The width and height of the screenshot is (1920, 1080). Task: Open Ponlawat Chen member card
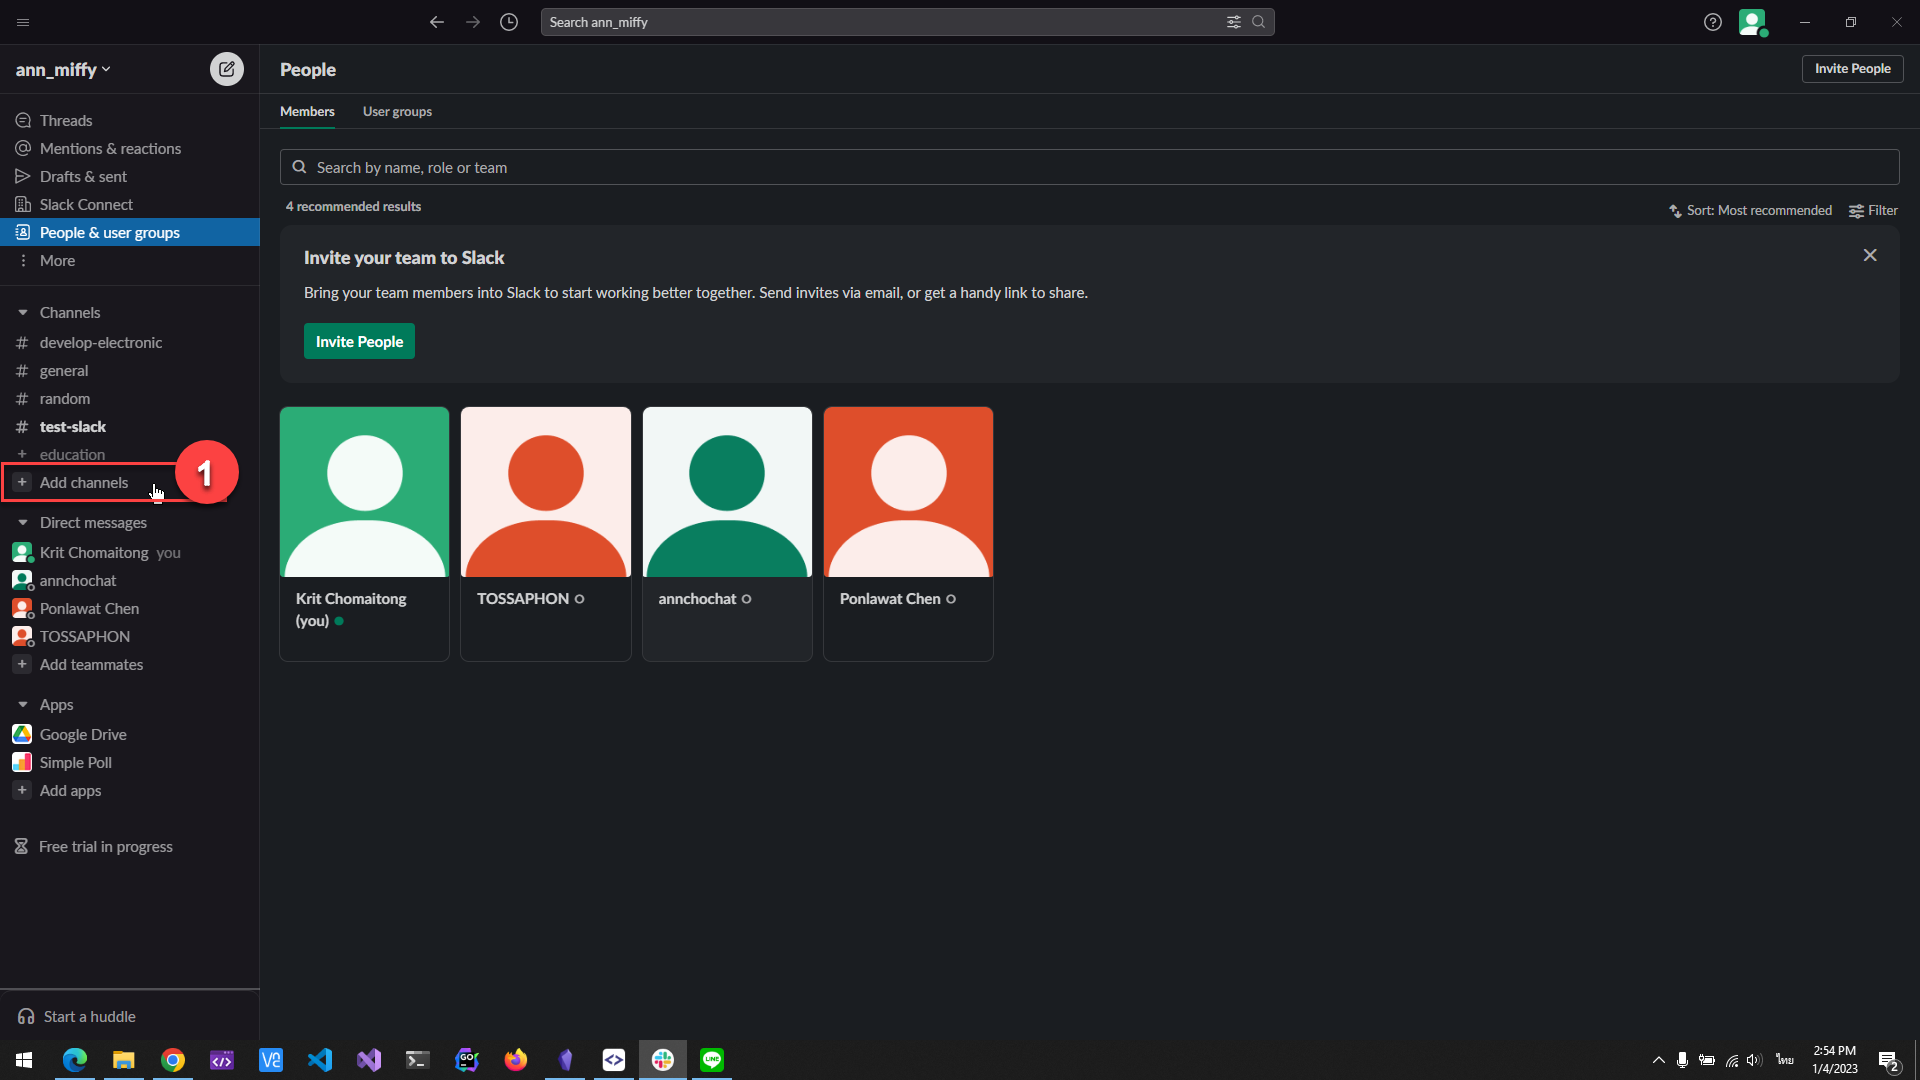click(908, 533)
